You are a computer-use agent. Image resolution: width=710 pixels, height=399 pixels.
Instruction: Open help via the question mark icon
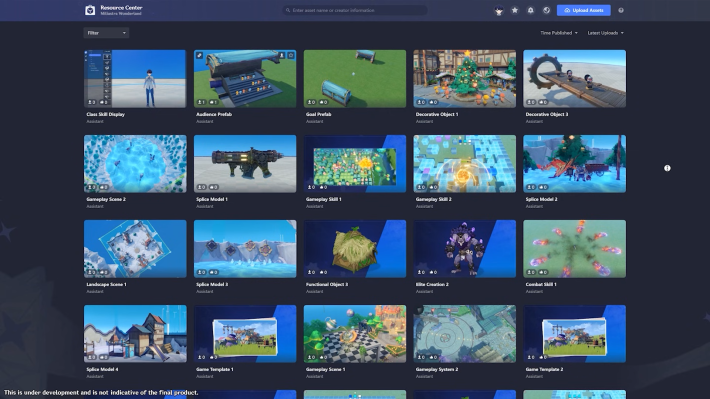[621, 10]
